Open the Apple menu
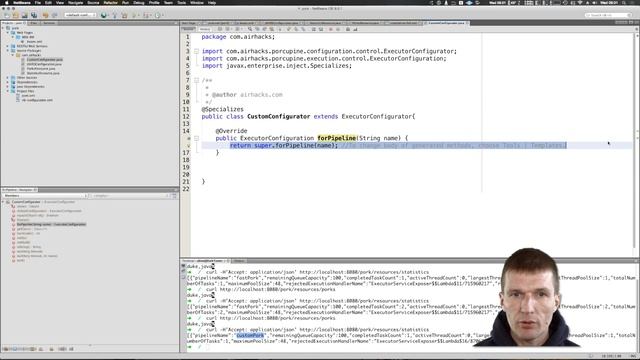The width and height of the screenshot is (640, 360). tap(7, 2)
